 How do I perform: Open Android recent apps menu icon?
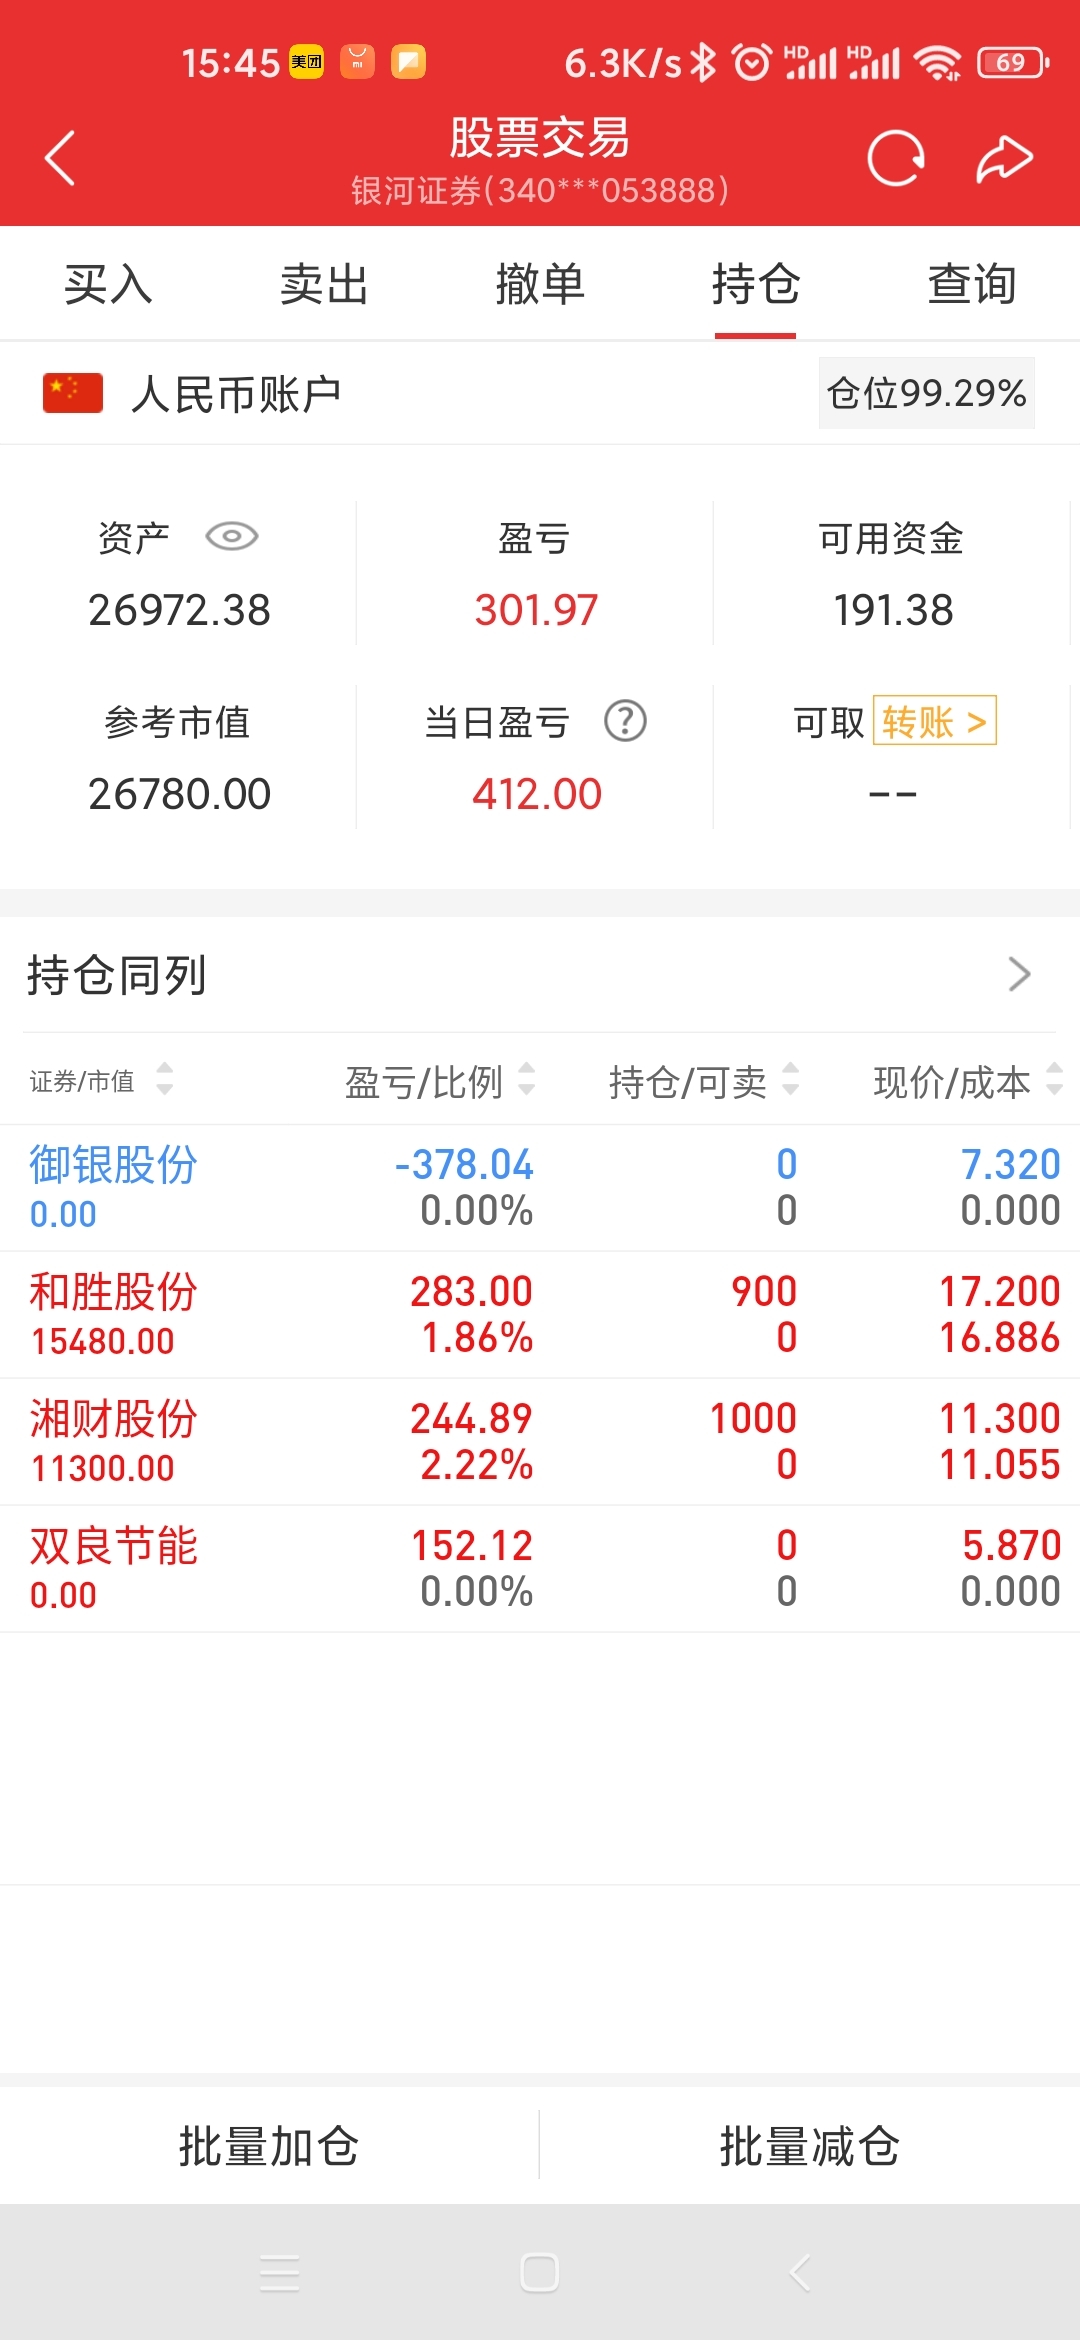[279, 2273]
